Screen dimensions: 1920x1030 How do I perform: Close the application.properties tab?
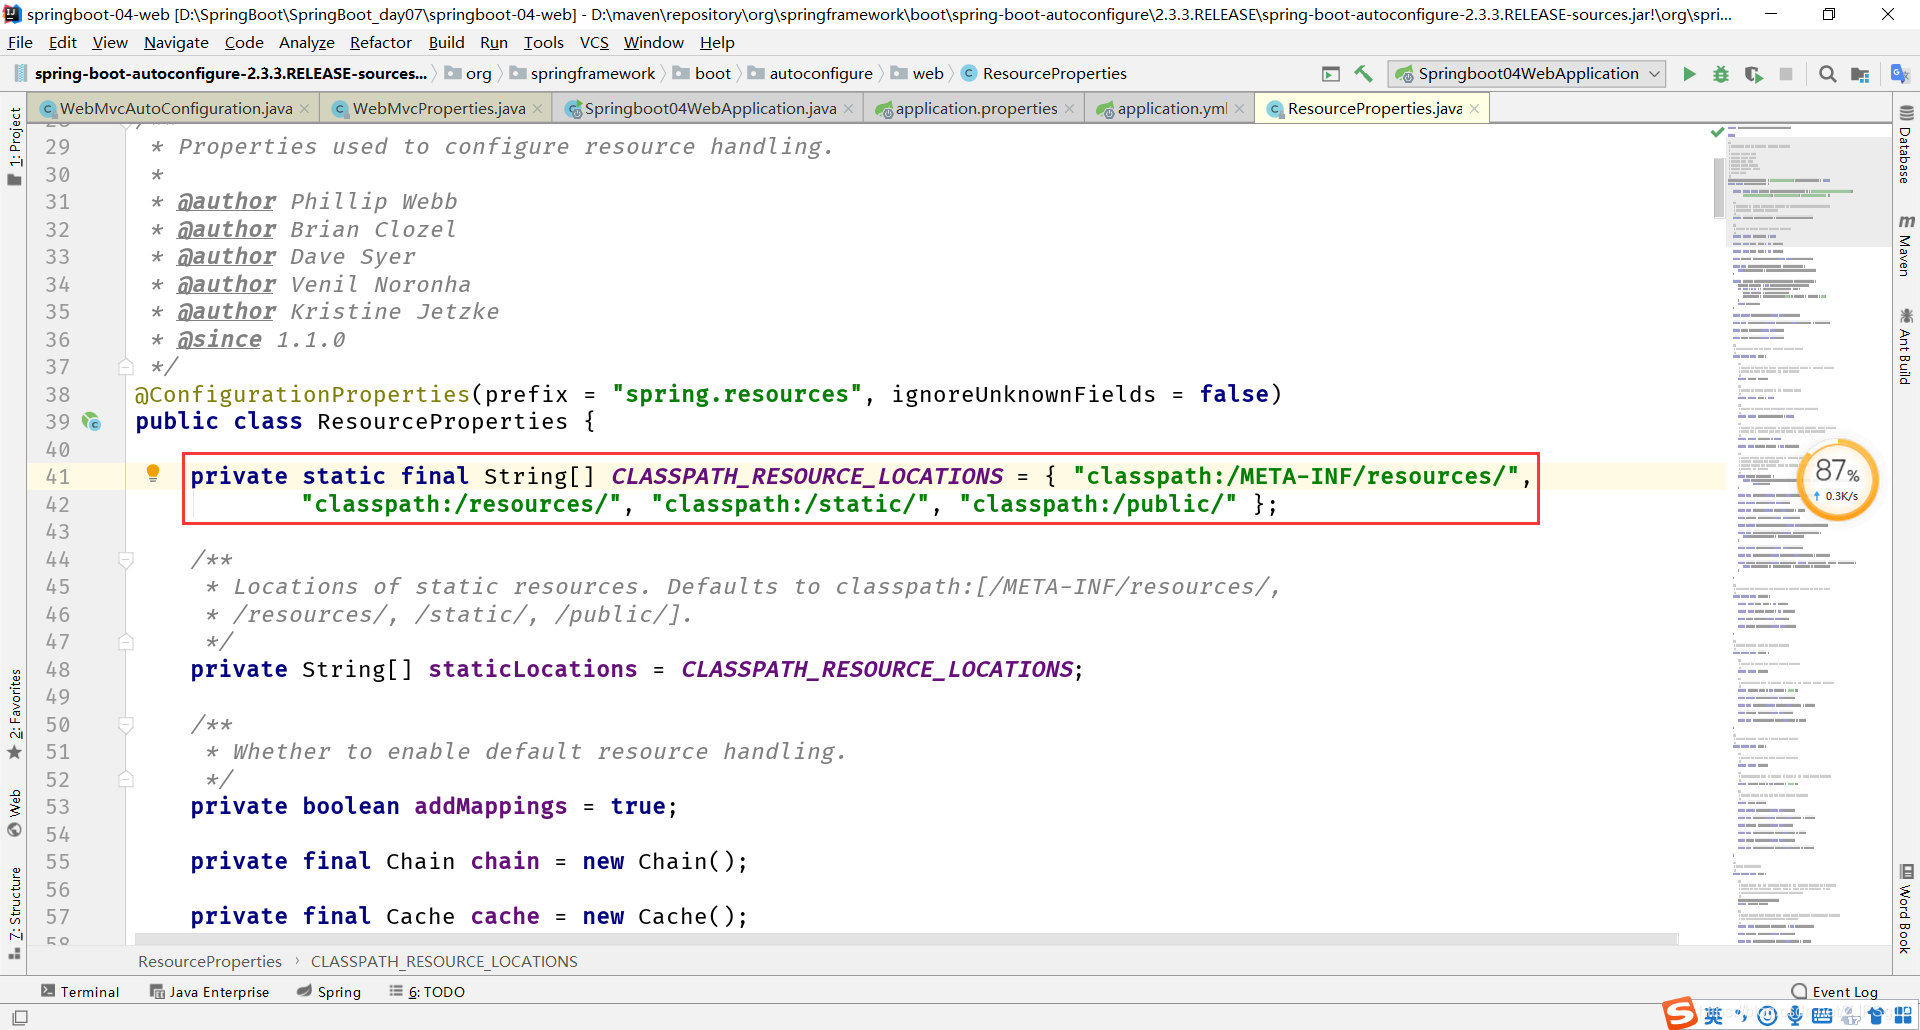point(1069,109)
